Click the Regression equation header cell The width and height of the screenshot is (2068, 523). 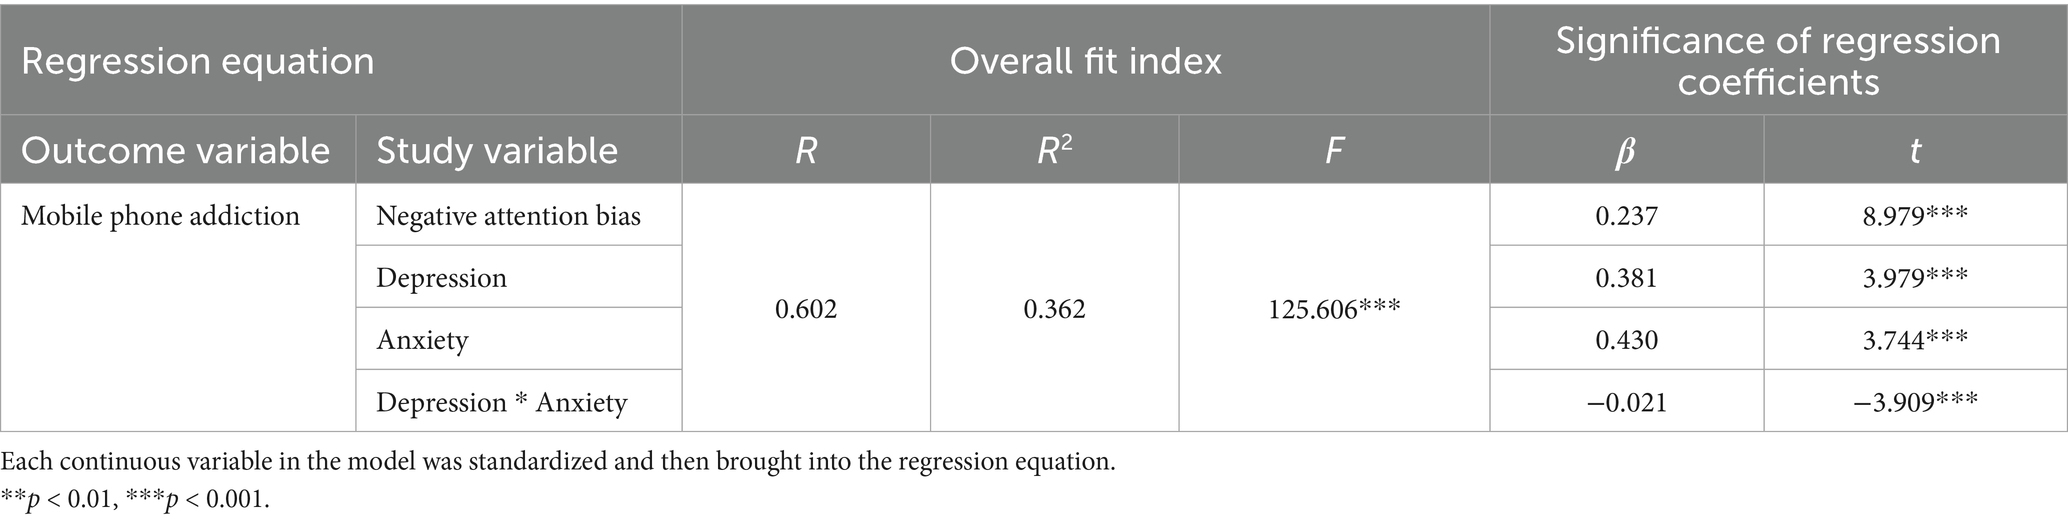click(341, 60)
